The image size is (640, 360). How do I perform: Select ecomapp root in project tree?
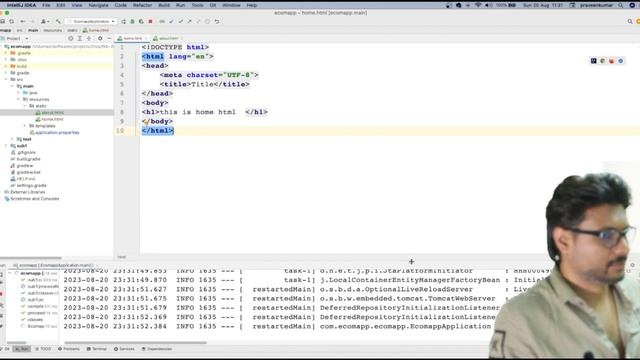pyautogui.click(x=20, y=47)
